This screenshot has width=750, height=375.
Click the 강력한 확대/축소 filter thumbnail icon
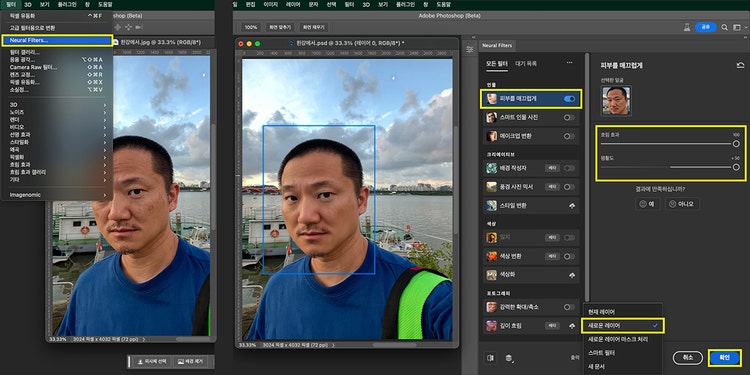coord(491,307)
